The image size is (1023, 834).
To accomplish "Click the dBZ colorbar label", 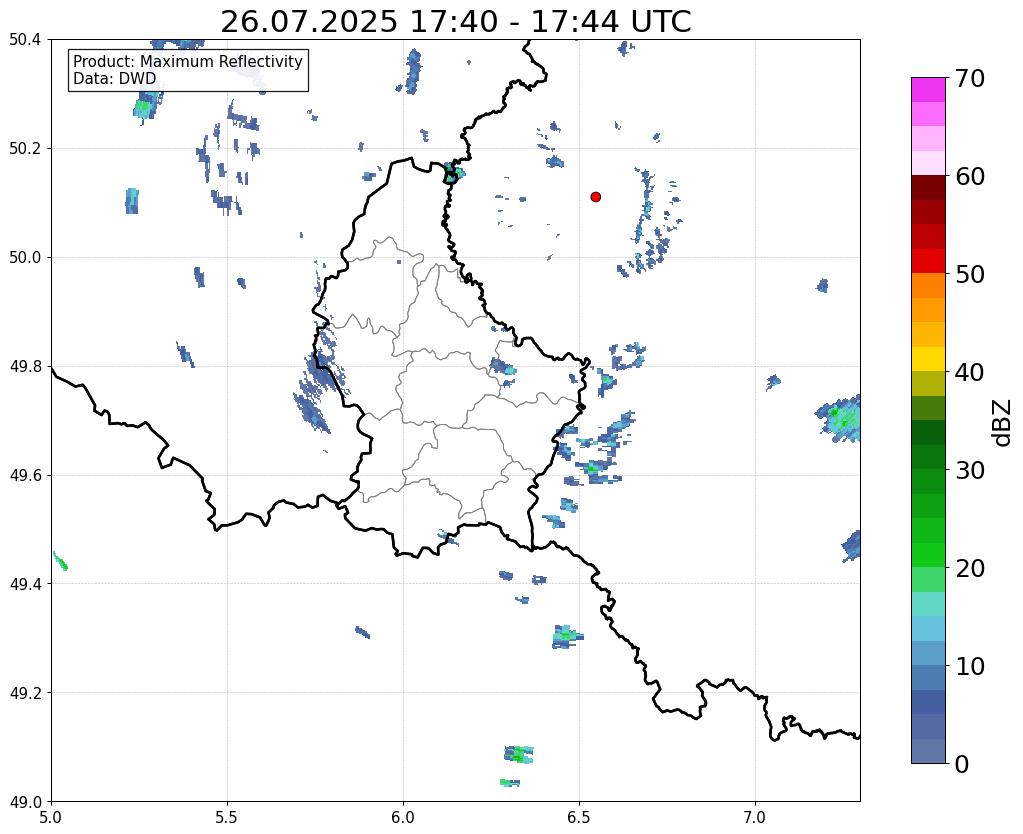I will click(x=1003, y=423).
